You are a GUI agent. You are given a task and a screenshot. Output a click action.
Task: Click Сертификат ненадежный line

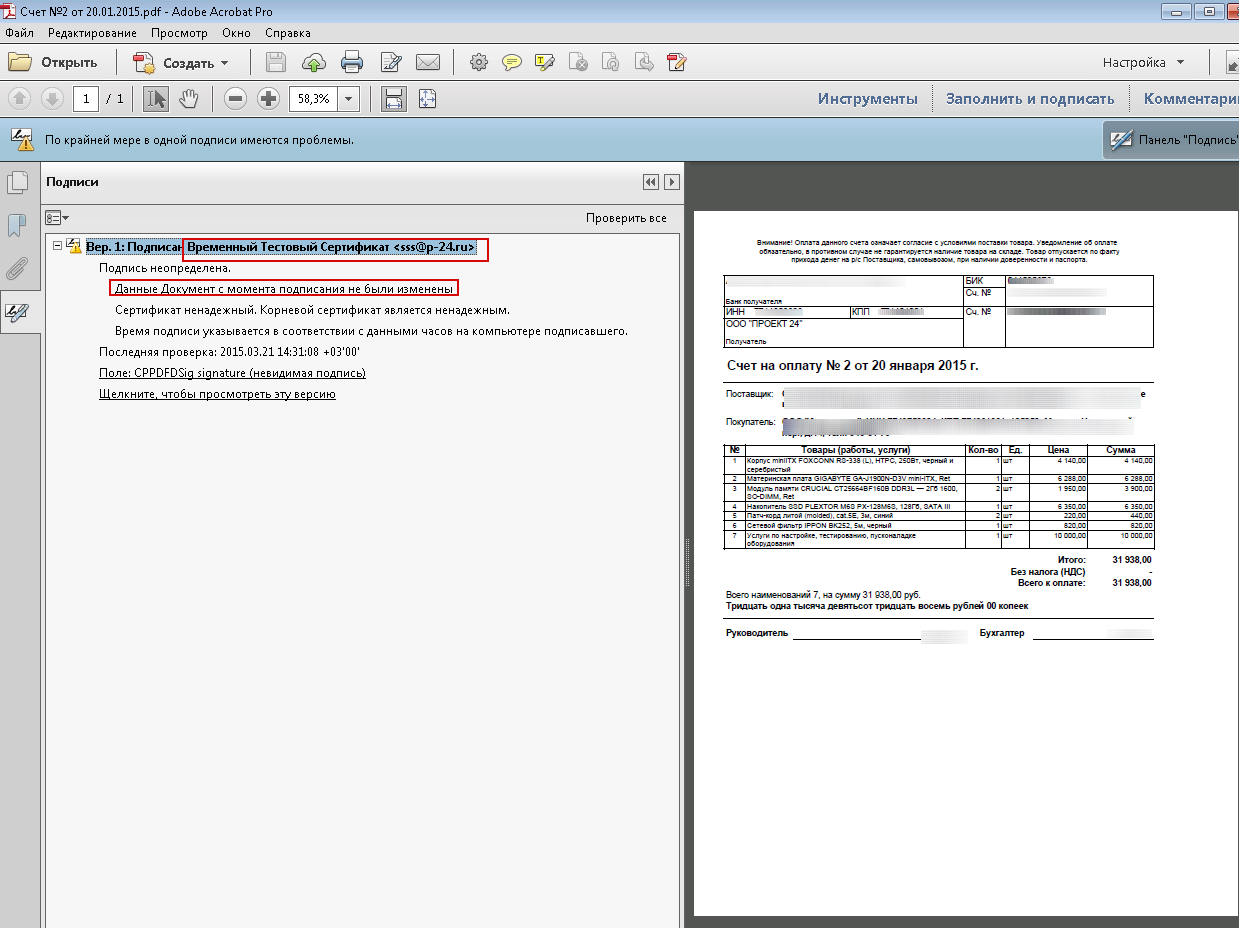point(312,310)
